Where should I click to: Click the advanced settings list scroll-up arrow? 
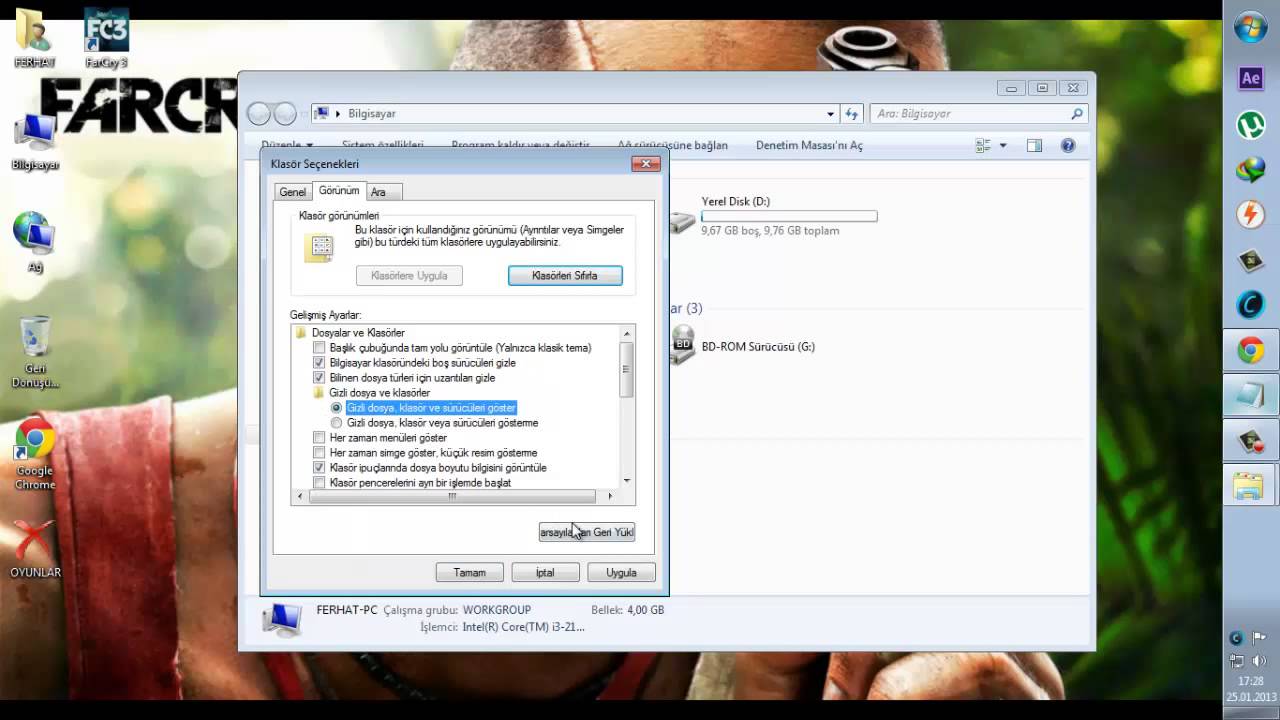pos(627,333)
